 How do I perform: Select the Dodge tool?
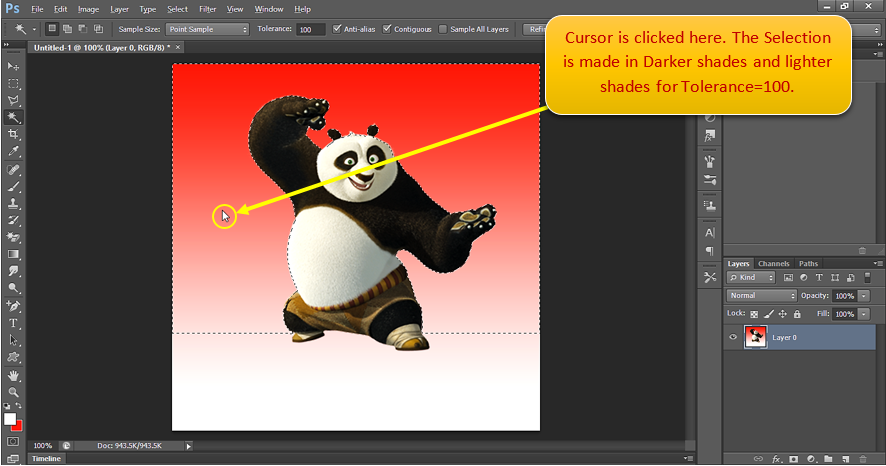pyautogui.click(x=13, y=288)
